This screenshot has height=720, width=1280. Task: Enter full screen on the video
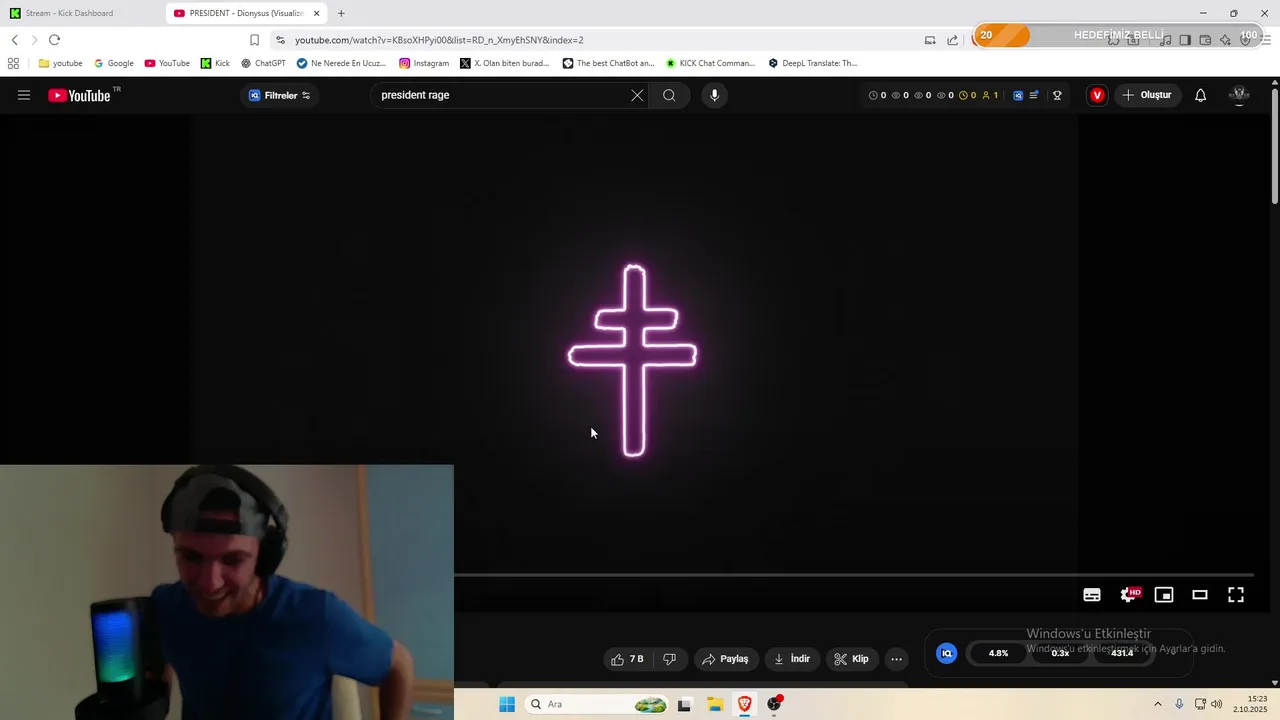coord(1236,595)
